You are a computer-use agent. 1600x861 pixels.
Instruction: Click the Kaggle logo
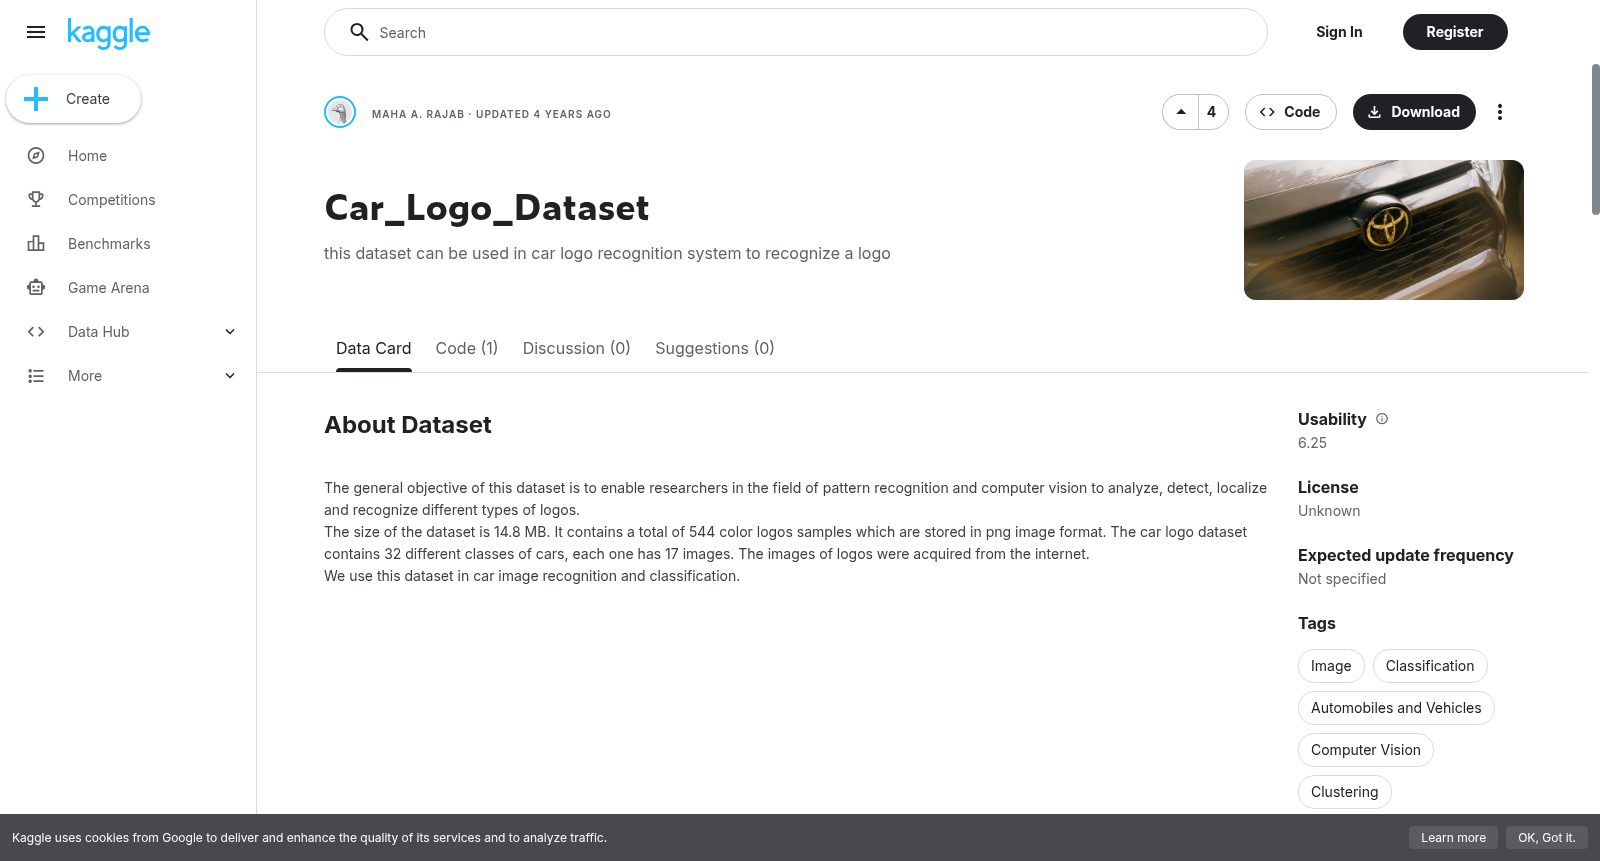pos(108,33)
